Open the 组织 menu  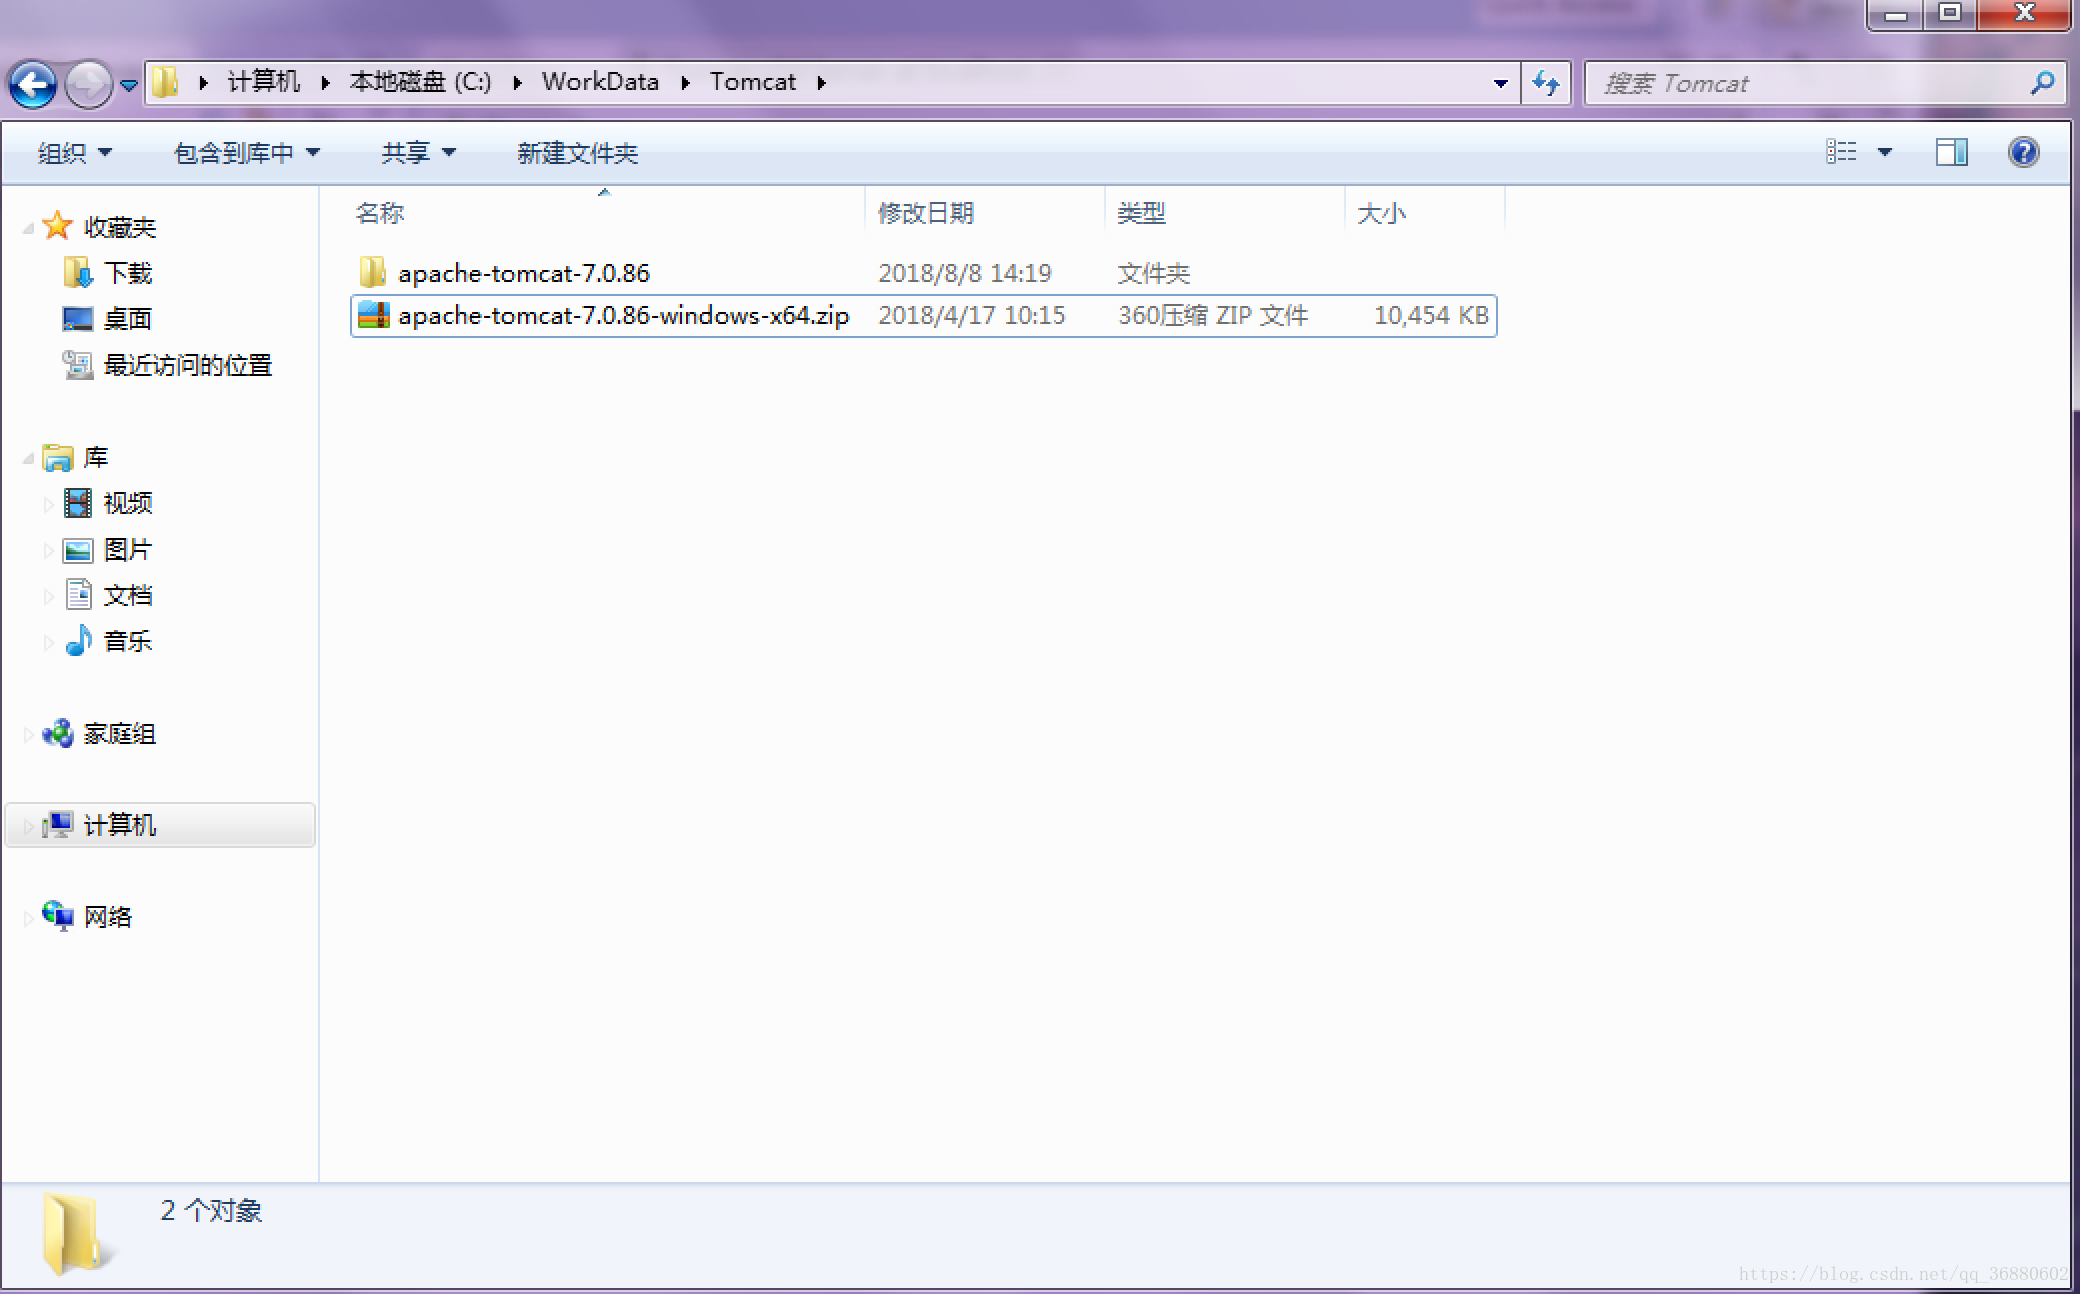(75, 153)
